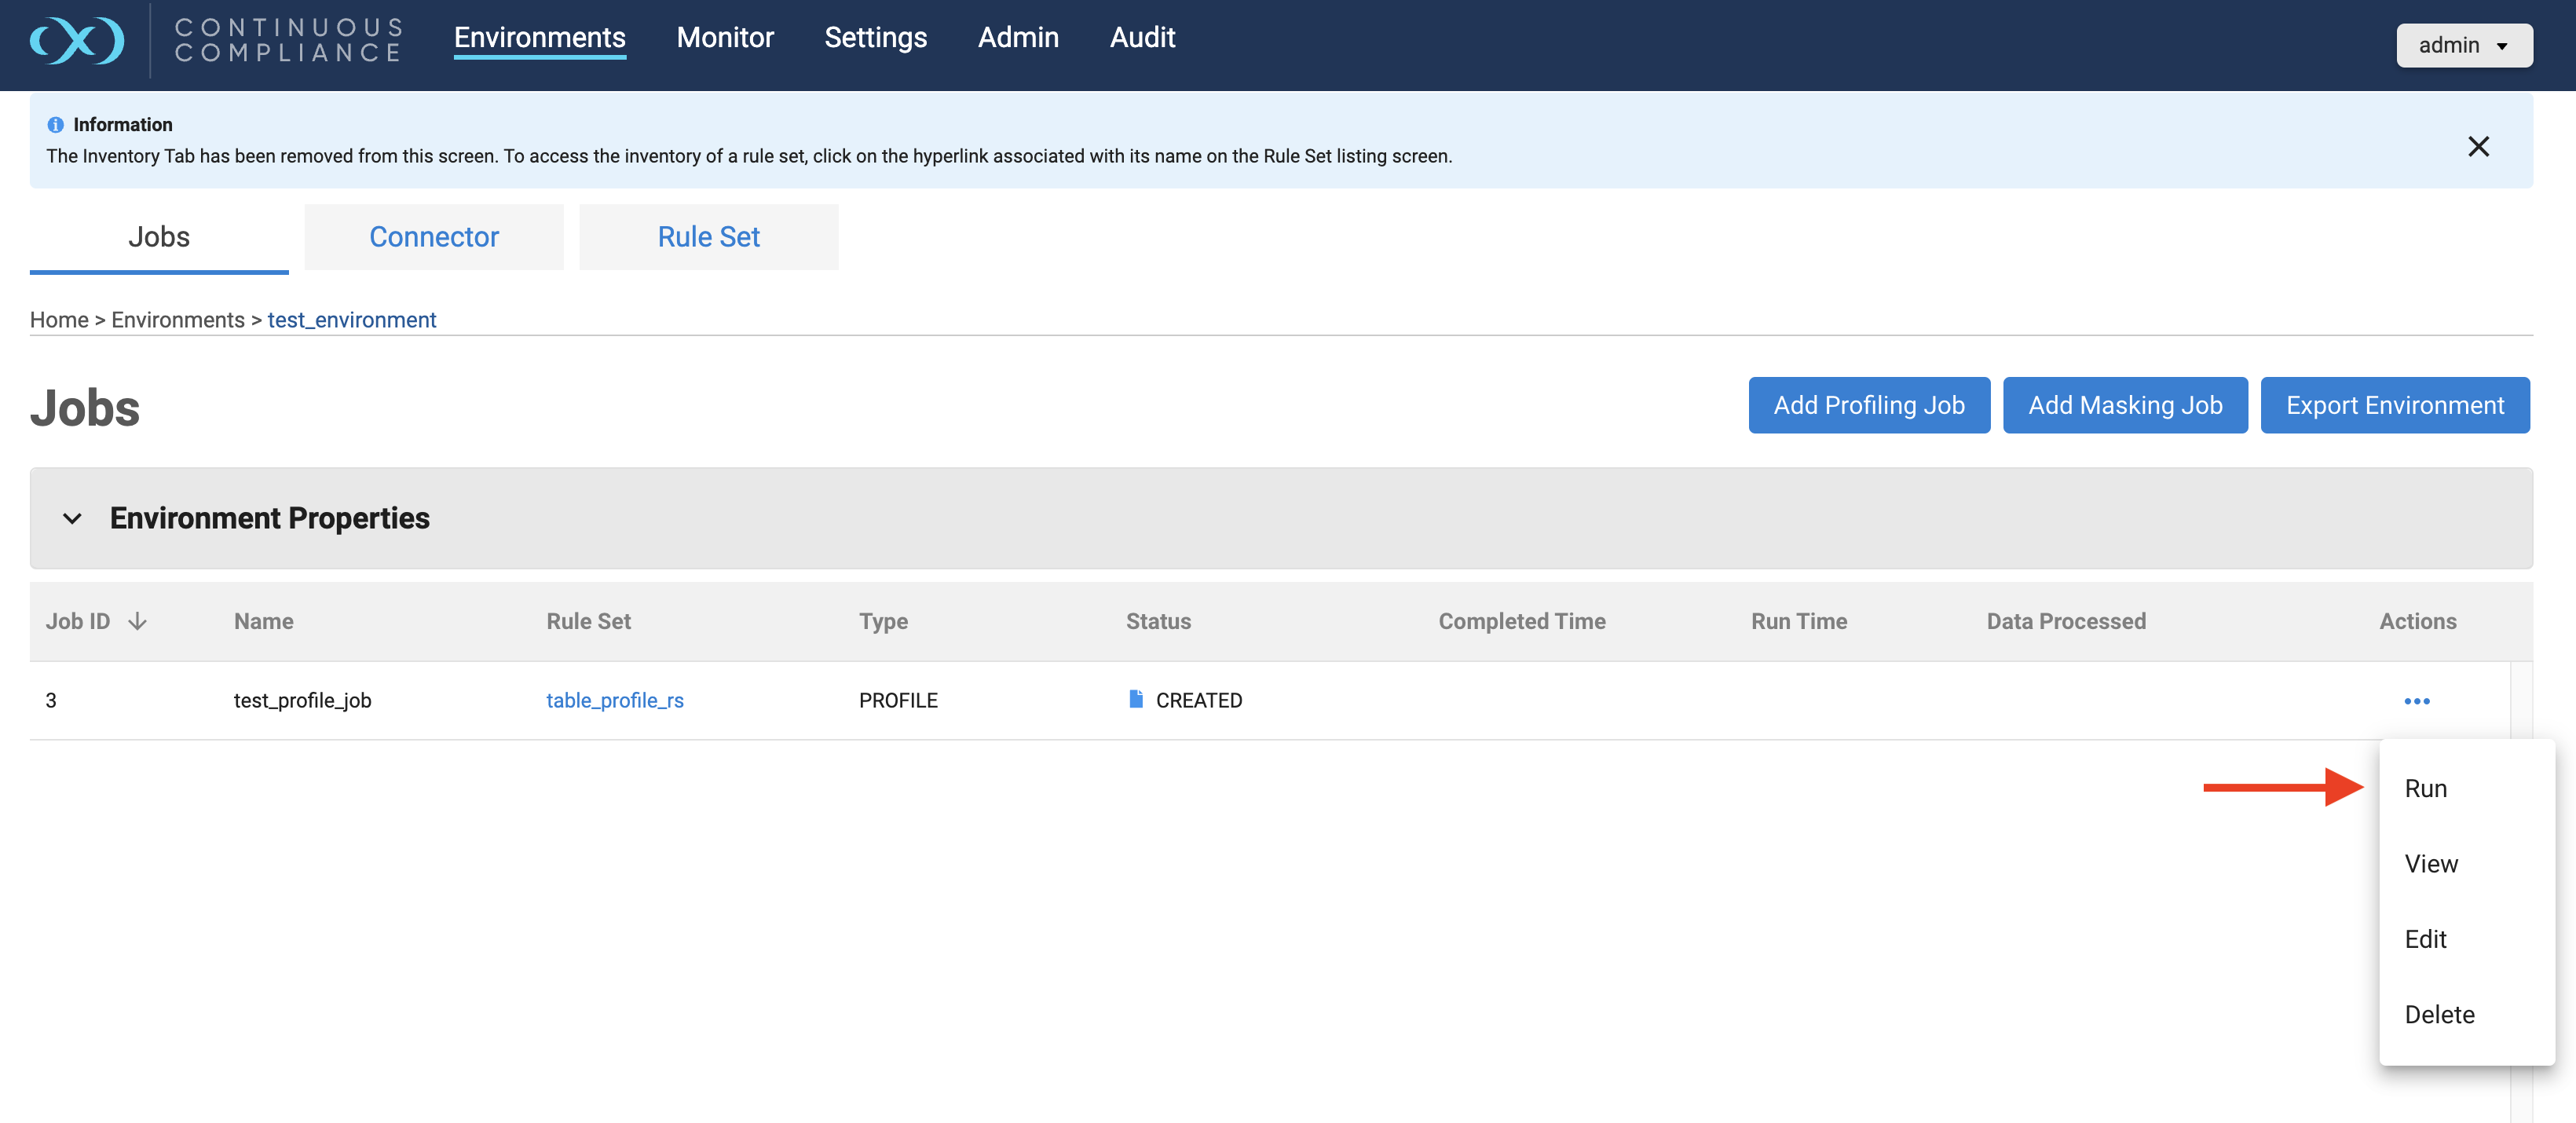The height and width of the screenshot is (1123, 2576).
Task: Collapse Environment Properties with the chevron
Action: [72, 518]
